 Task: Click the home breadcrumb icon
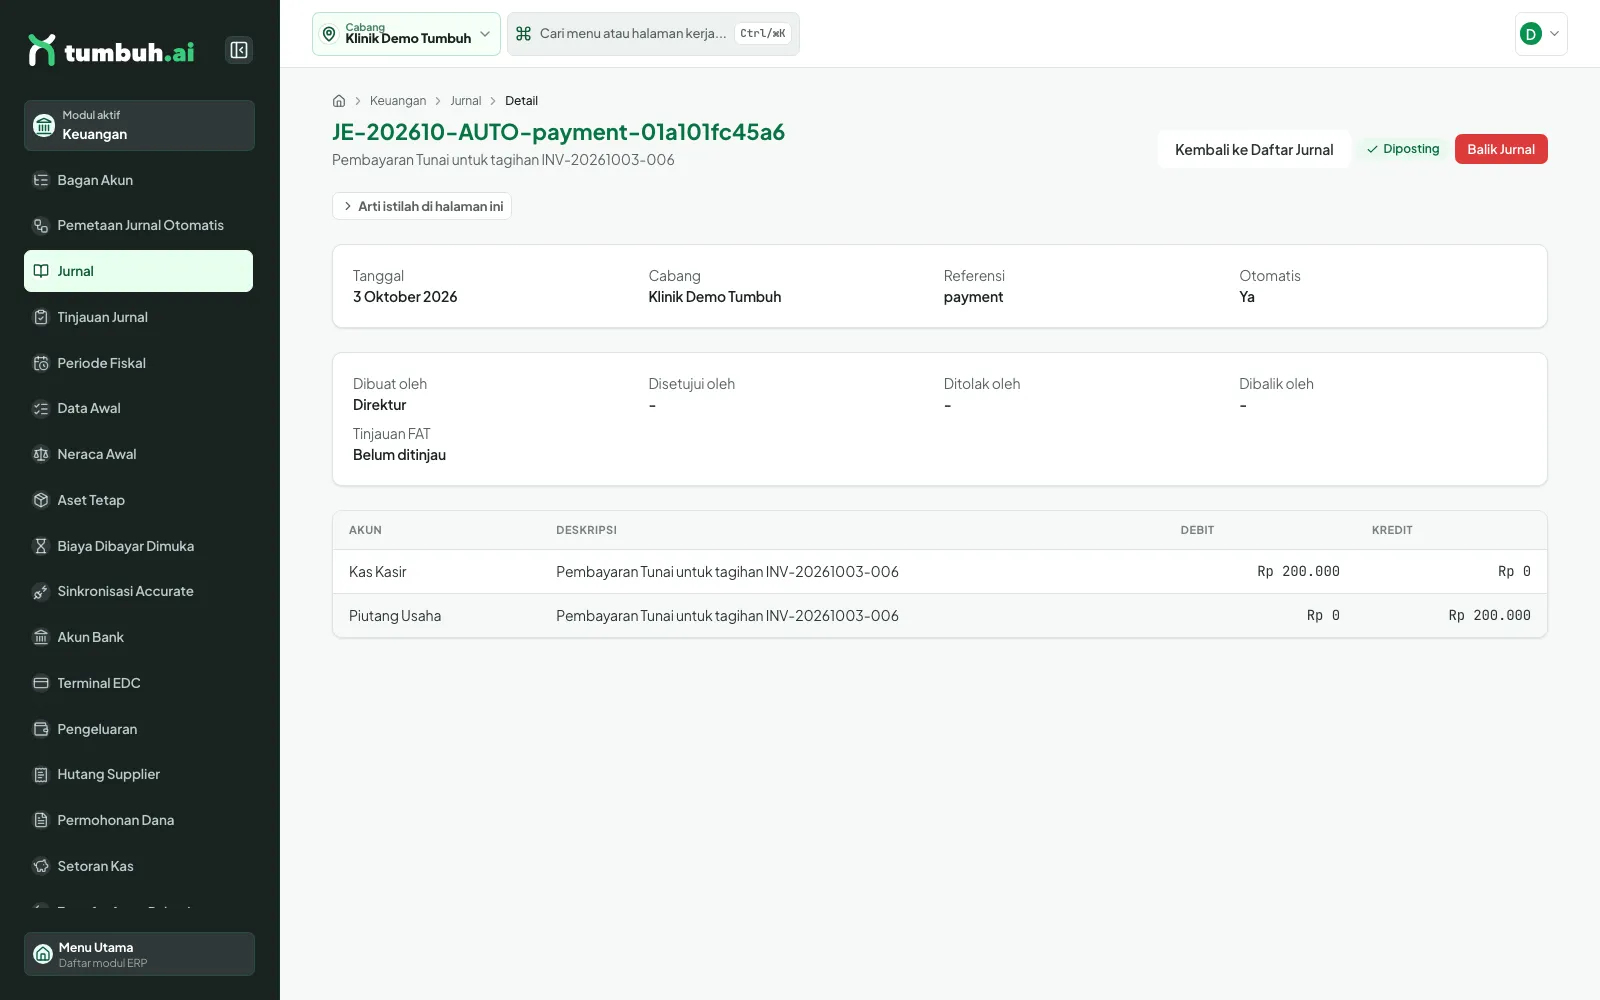[x=339, y=101]
